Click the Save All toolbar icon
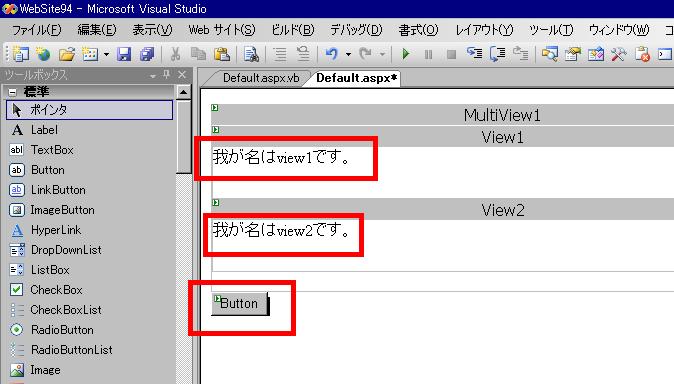674x384 pixels. 147,54
